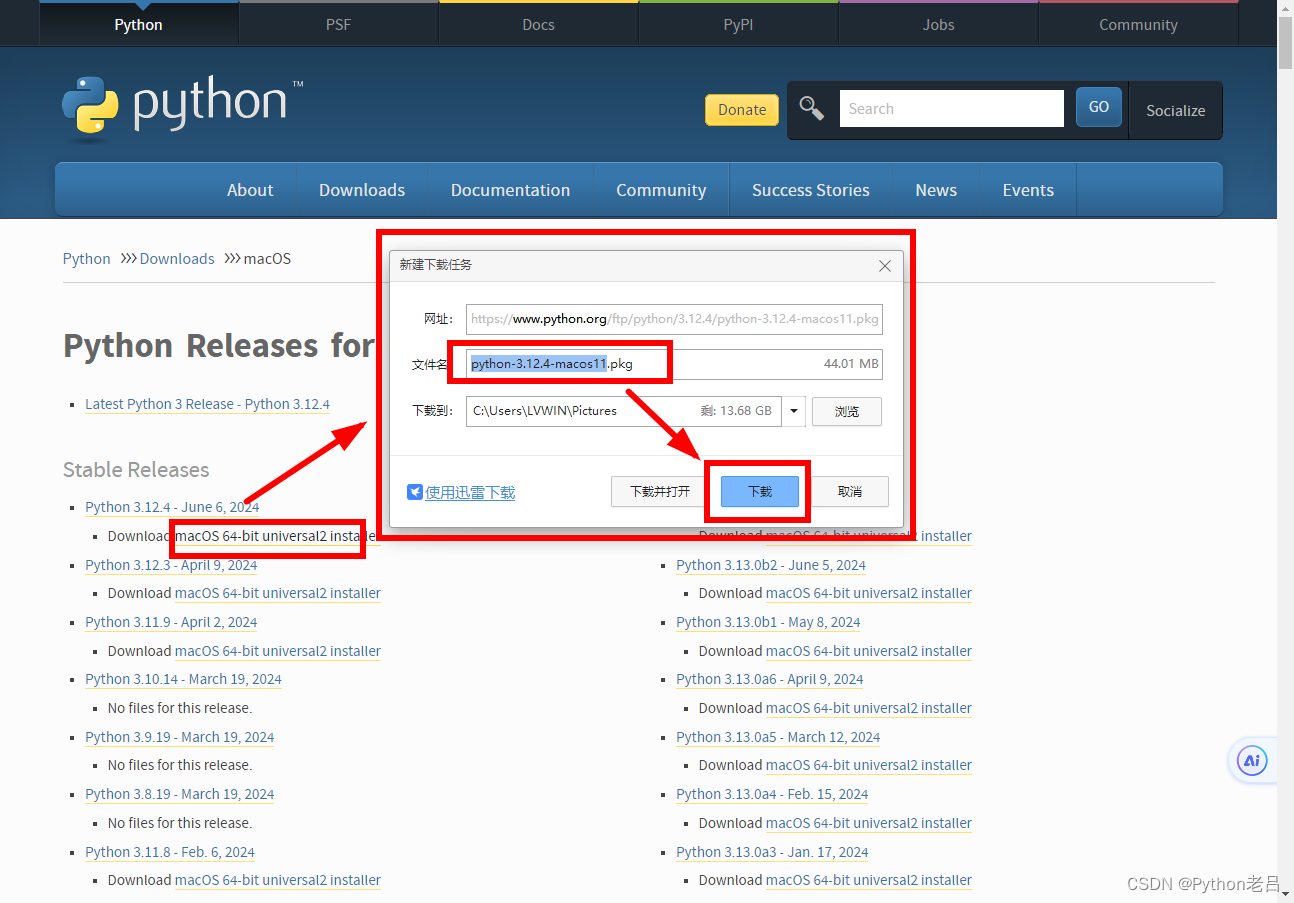Viewport: 1294px width, 903px height.
Task: Close the new download task dialog
Action: pyautogui.click(x=885, y=266)
